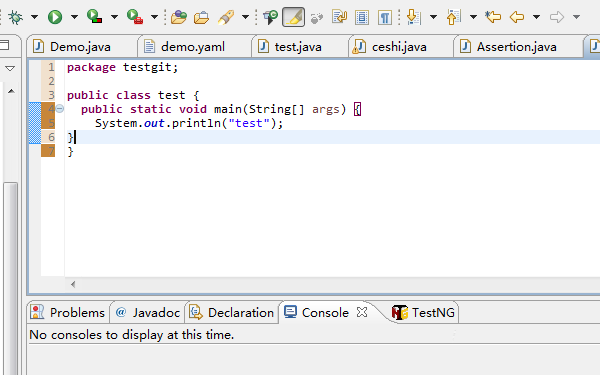Click the grayed-out Forward arrow
600x375 pixels.
coord(557,17)
